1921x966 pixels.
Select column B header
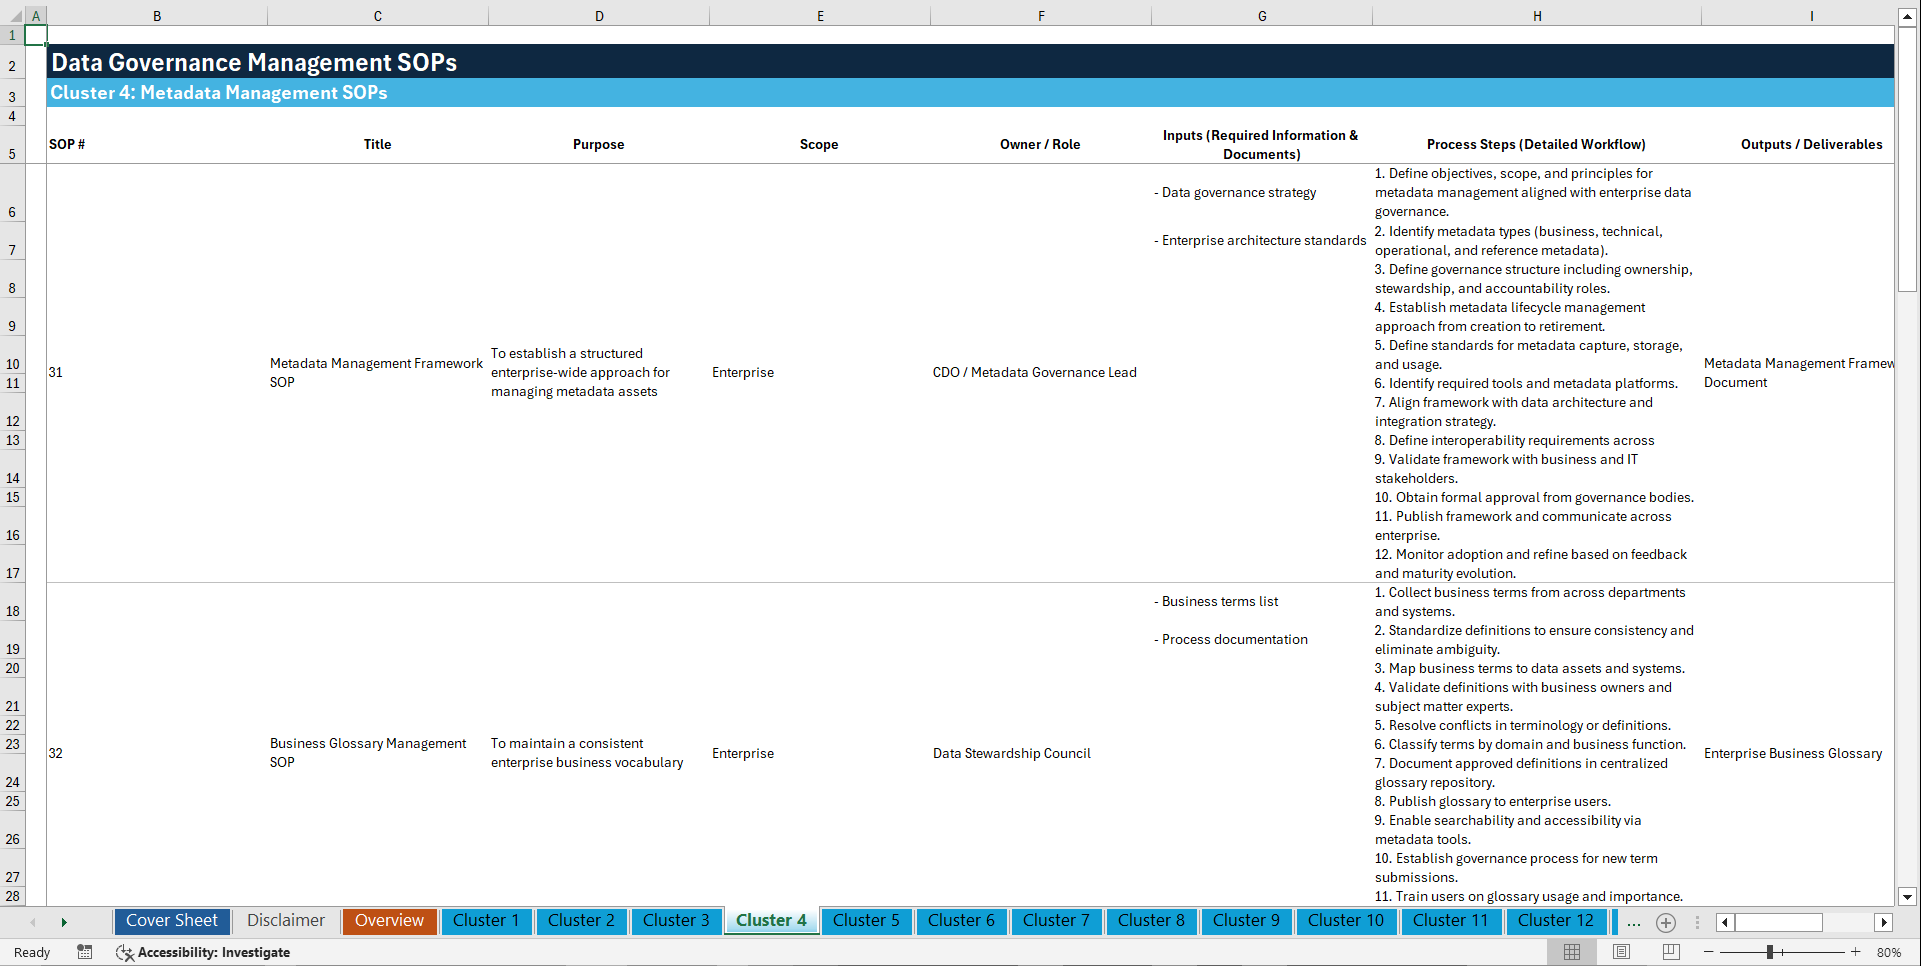tap(157, 16)
